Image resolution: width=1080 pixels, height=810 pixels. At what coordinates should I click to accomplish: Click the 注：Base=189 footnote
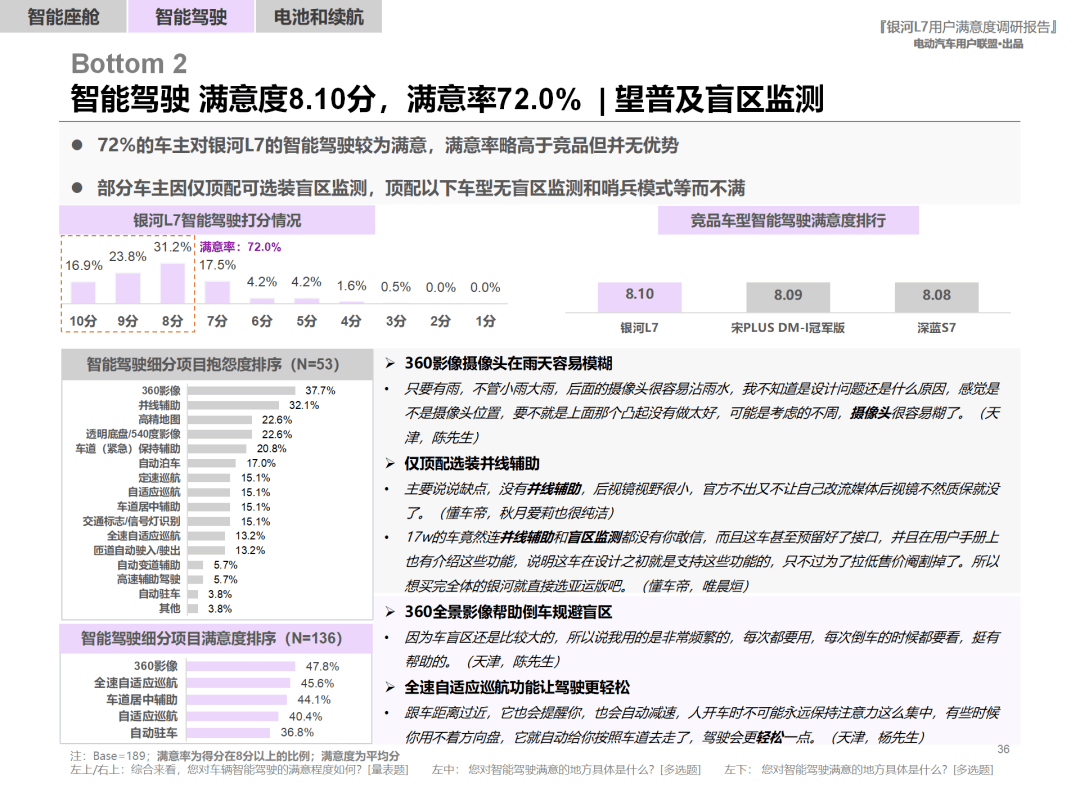(234, 756)
